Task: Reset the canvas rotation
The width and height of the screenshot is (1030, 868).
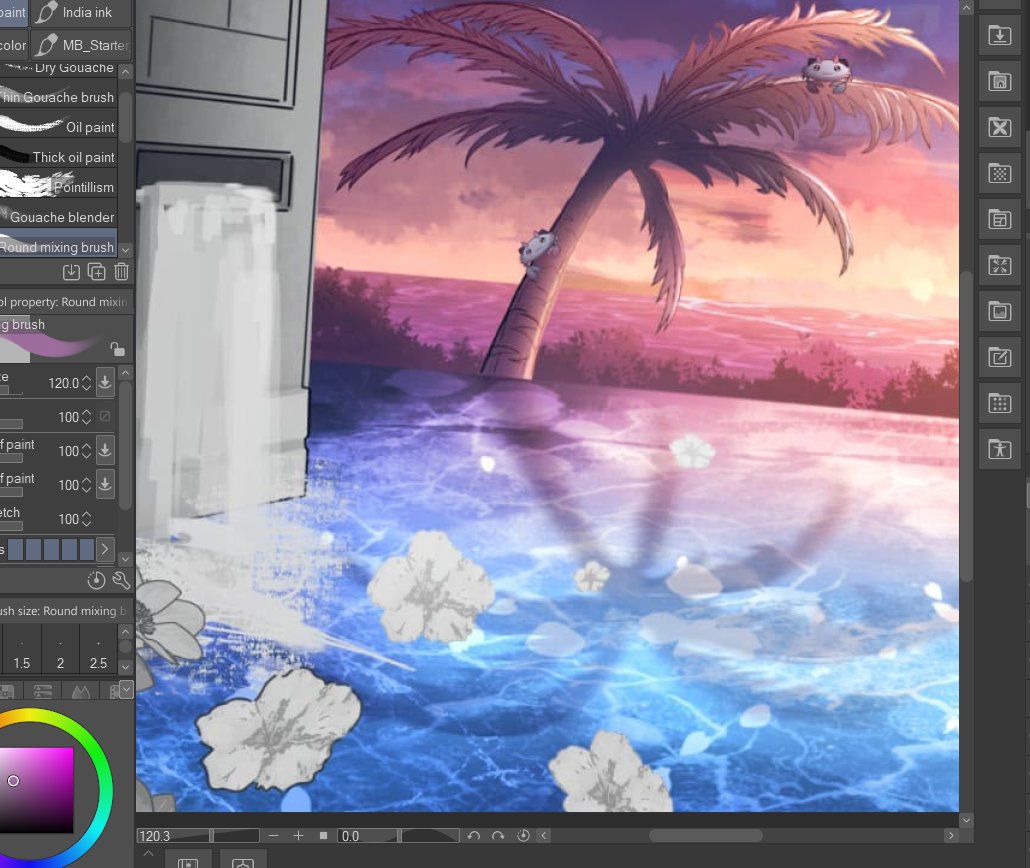Action: [523, 836]
